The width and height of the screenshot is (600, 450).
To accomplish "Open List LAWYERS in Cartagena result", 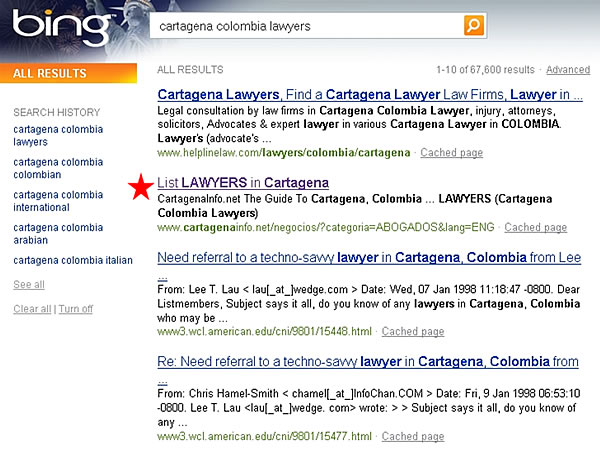I will [243, 182].
